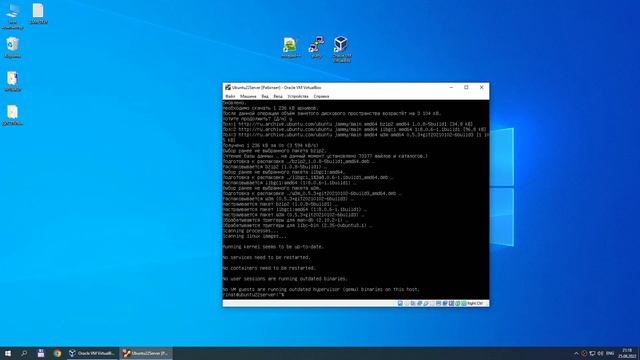Image resolution: width=640 pixels, height=360 pixels.
Task: Click the terminal shell prompt line
Action: point(253,294)
